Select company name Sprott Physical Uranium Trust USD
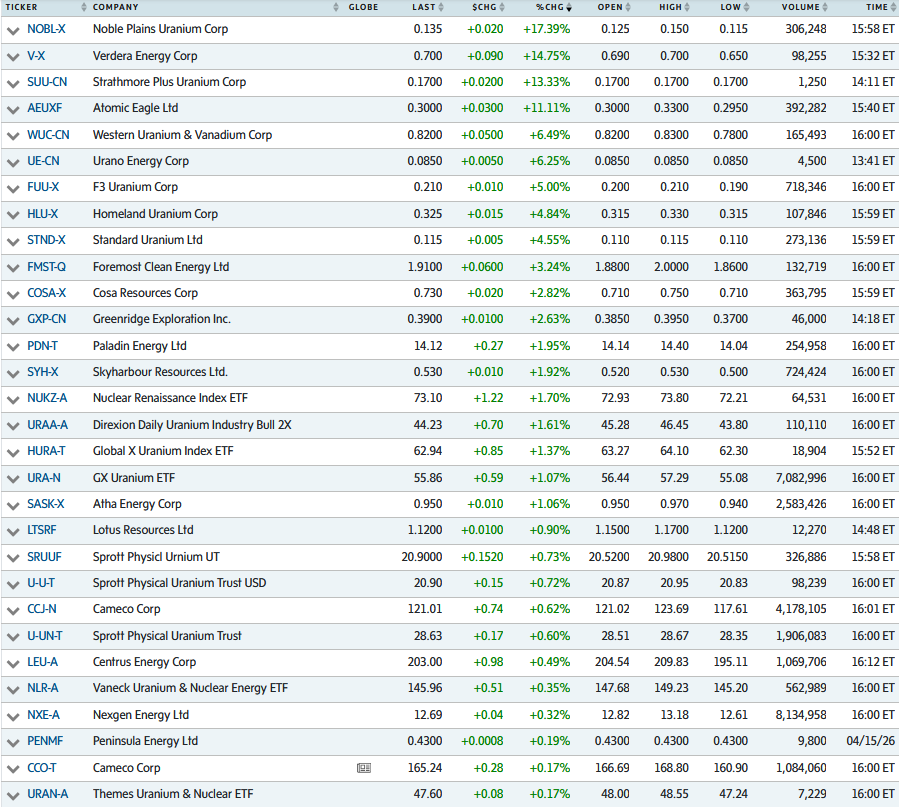 (179, 583)
